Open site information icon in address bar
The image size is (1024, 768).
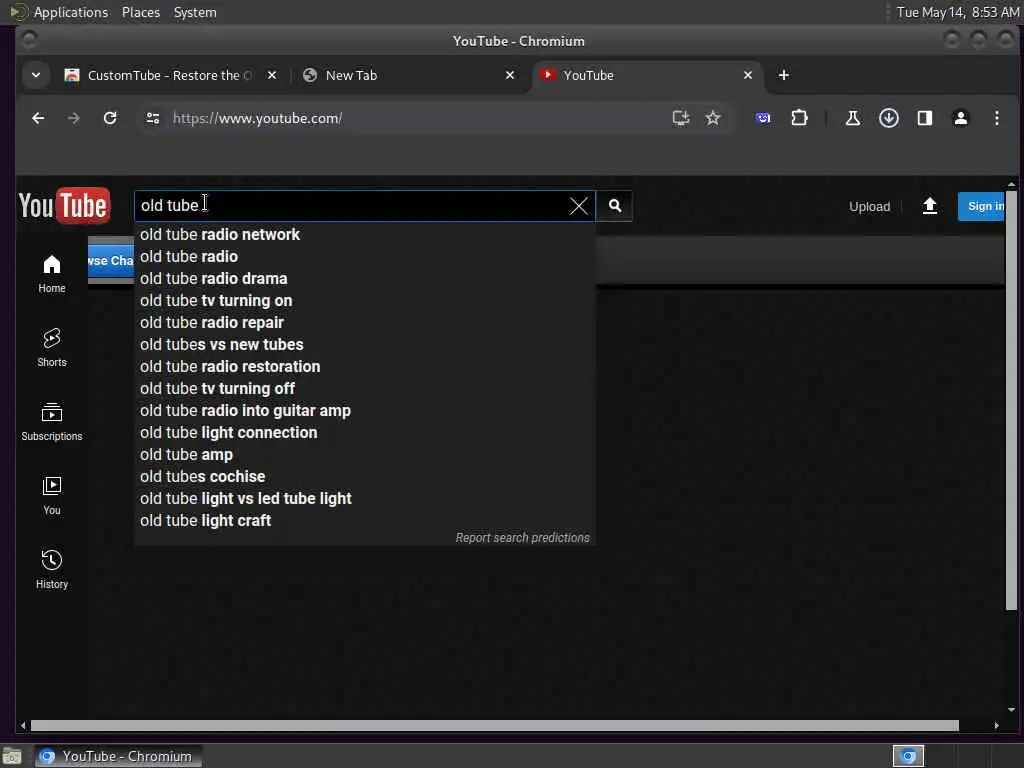[x=153, y=118]
